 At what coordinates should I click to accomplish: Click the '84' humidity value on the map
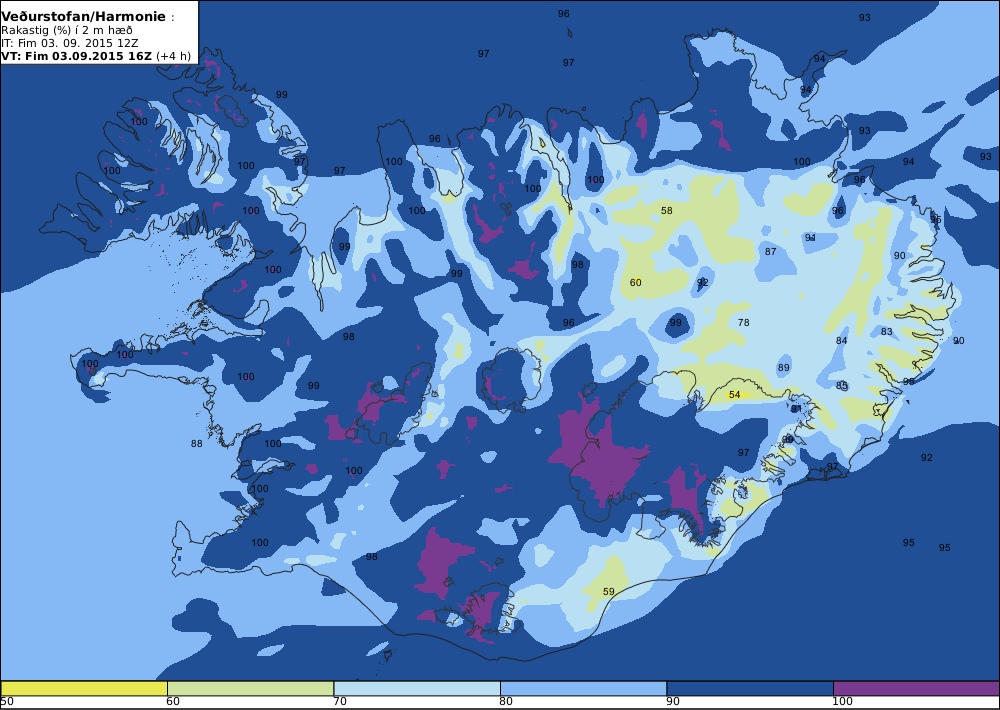(842, 340)
